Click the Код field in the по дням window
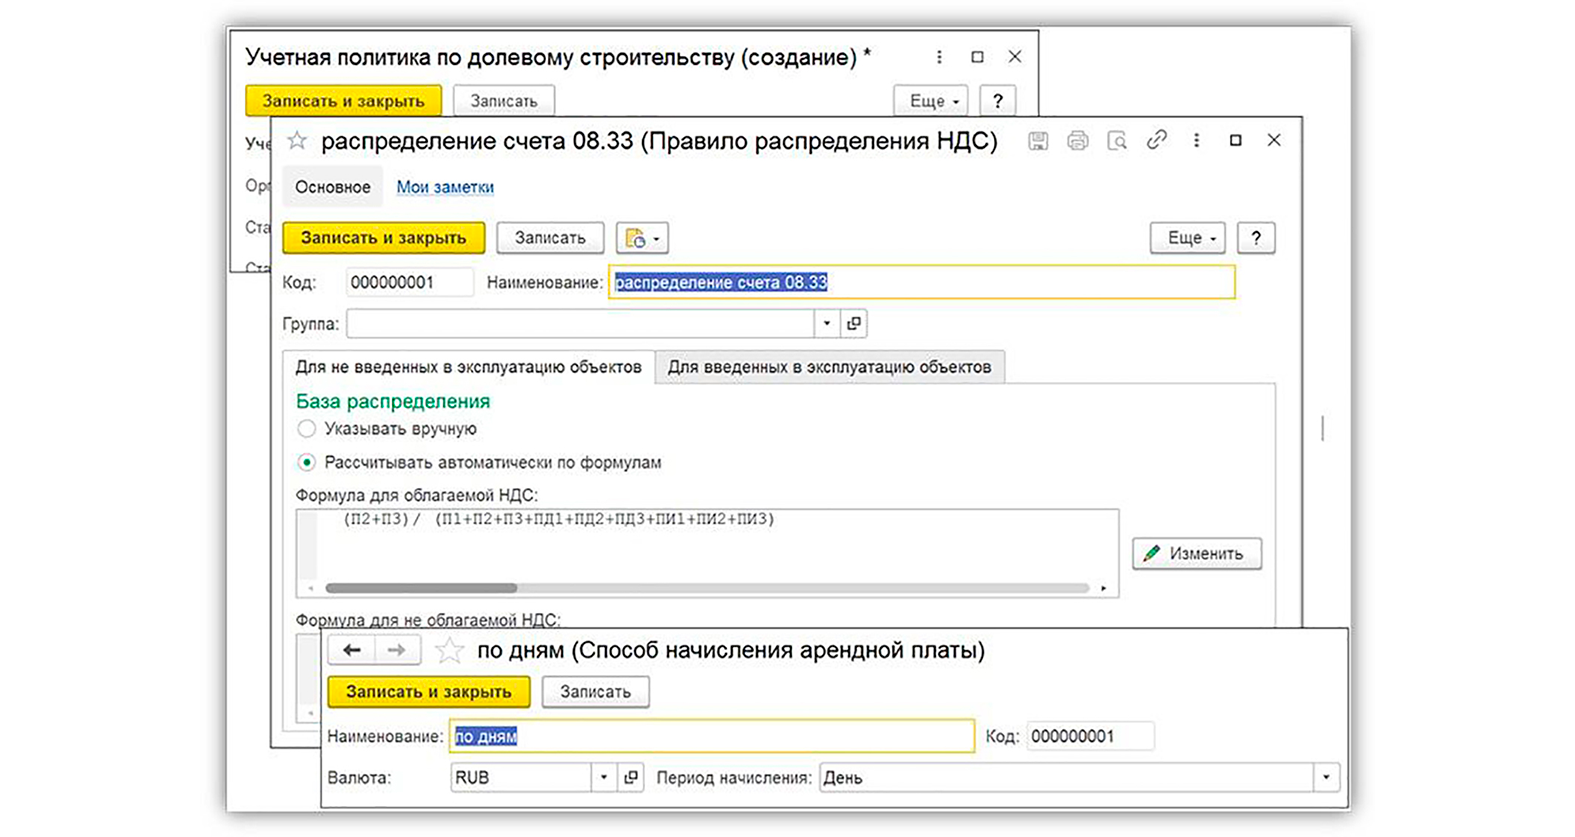 tap(1090, 737)
